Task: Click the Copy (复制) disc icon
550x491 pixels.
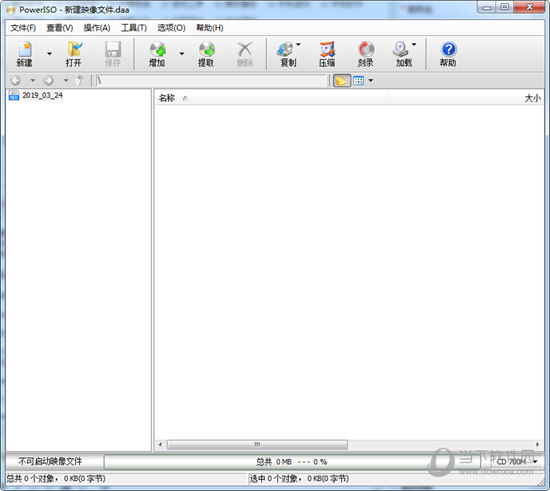Action: [286, 49]
